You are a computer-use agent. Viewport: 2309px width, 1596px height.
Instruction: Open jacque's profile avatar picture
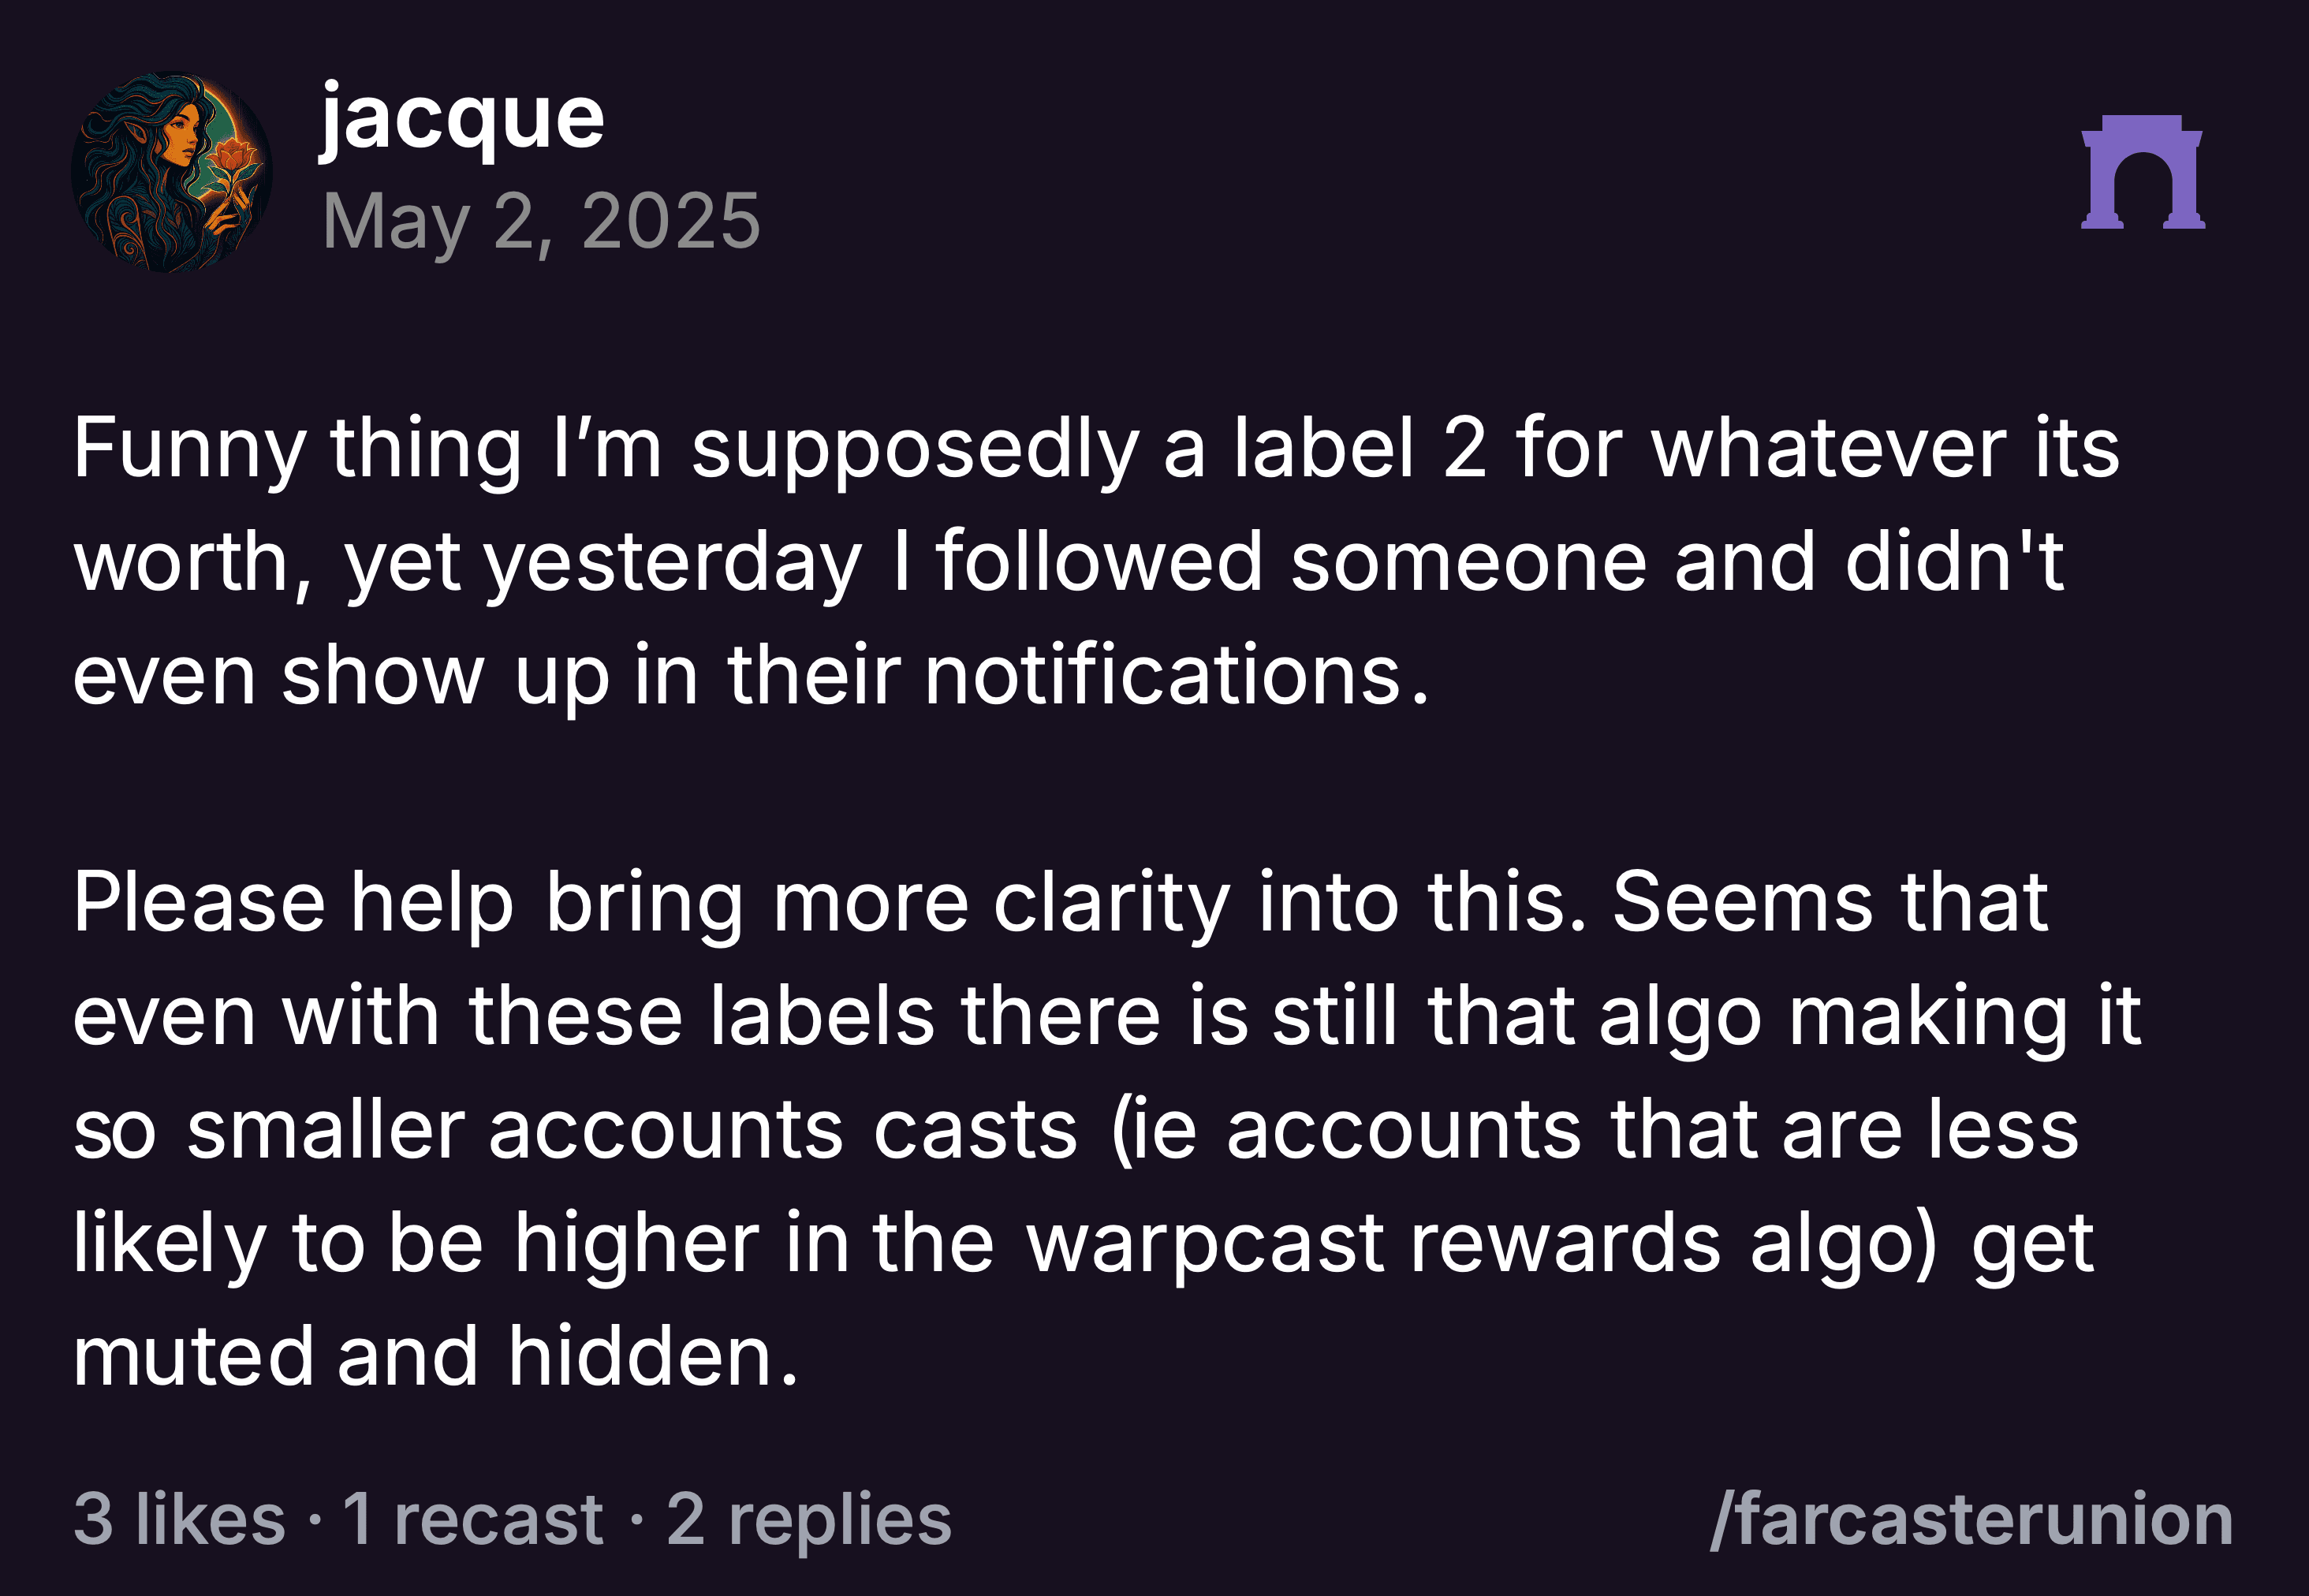point(172,172)
